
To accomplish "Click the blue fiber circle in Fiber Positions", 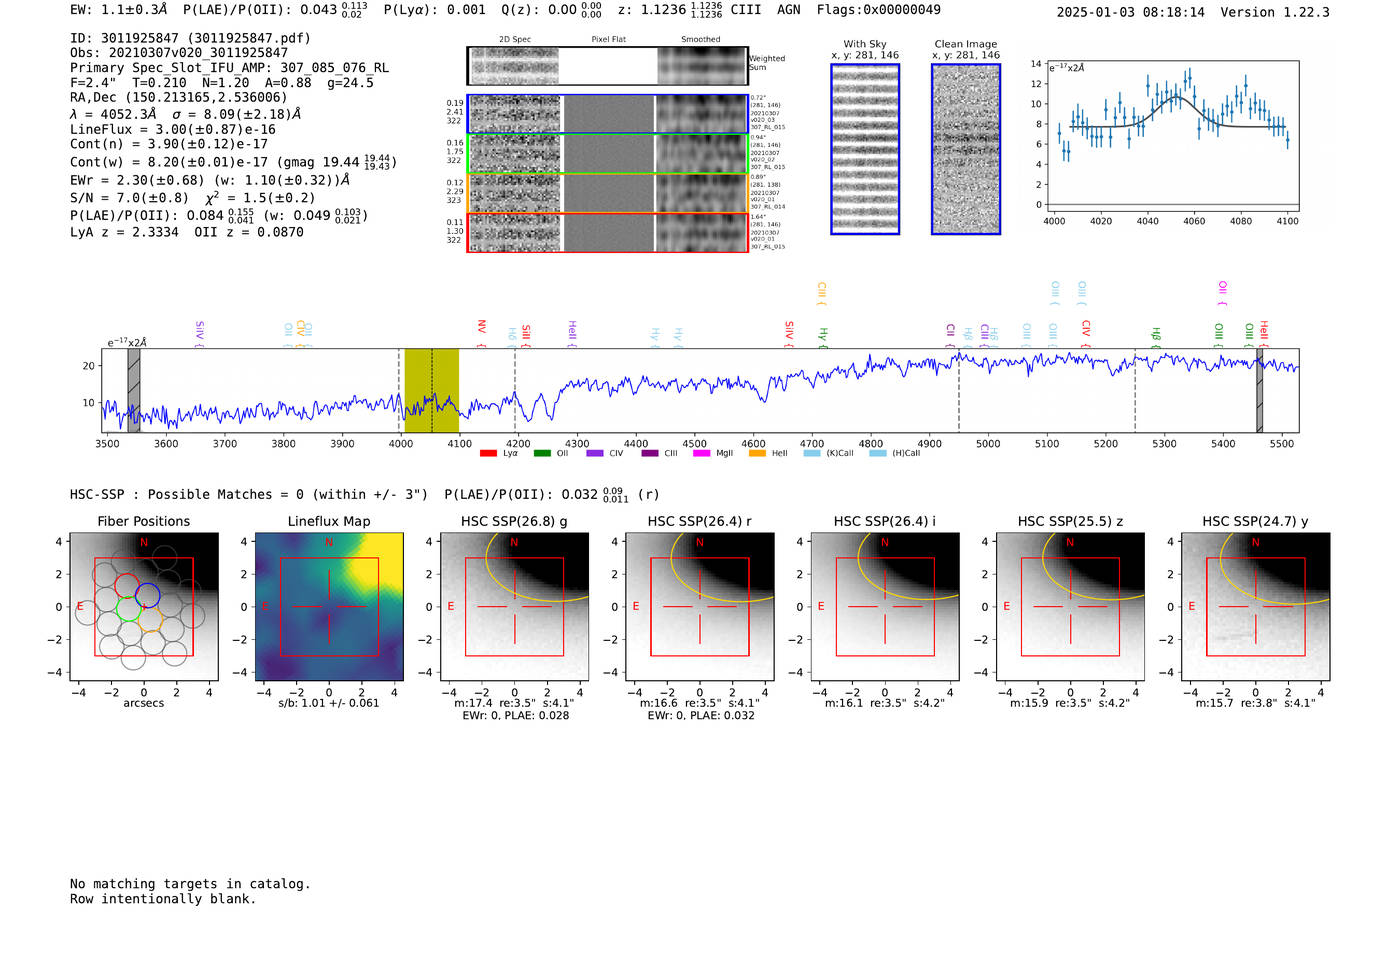I will pos(148,594).
